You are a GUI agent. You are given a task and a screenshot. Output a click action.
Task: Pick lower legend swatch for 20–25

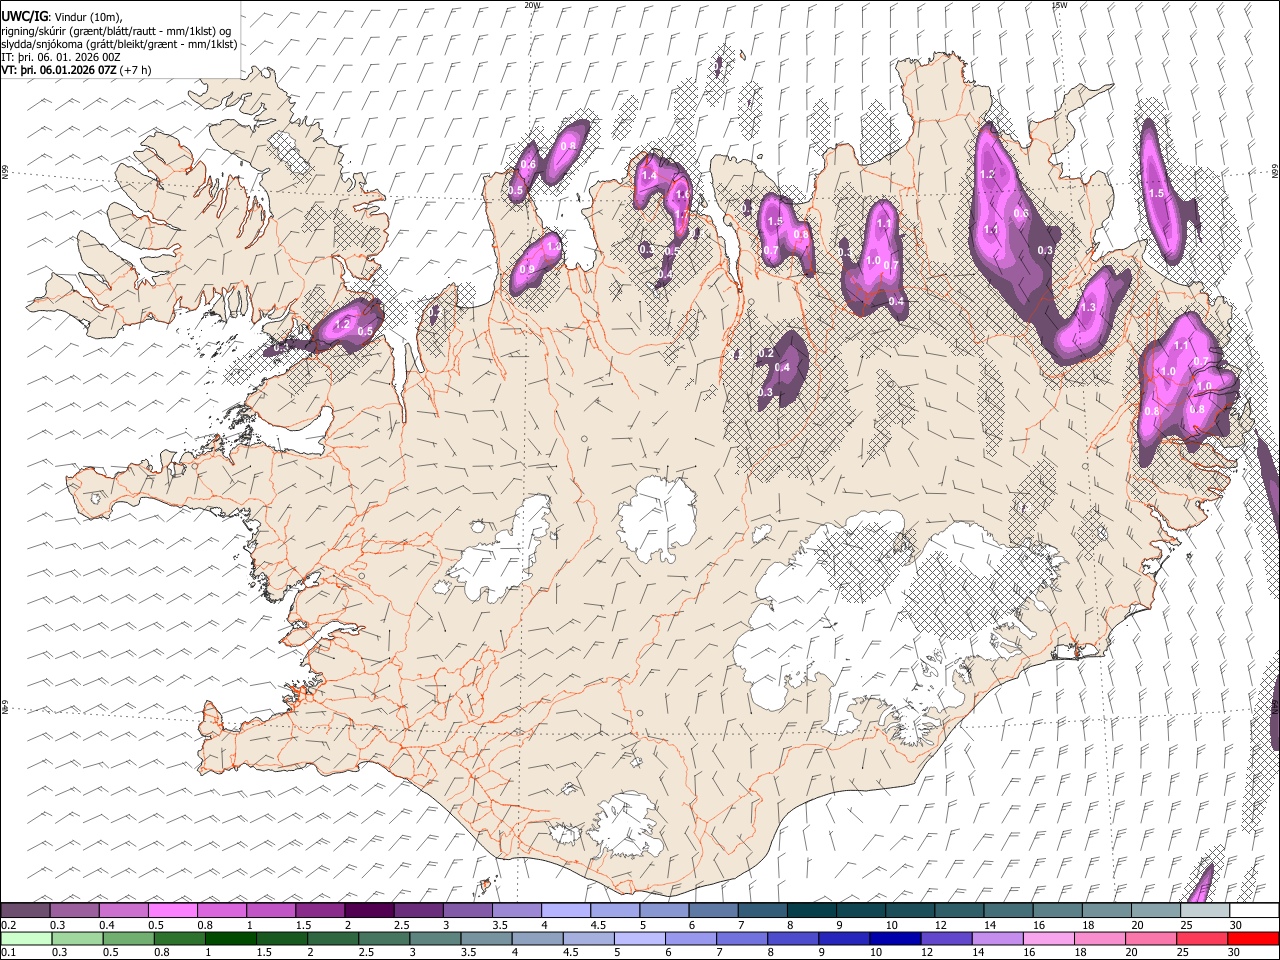pyautogui.click(x=1152, y=938)
